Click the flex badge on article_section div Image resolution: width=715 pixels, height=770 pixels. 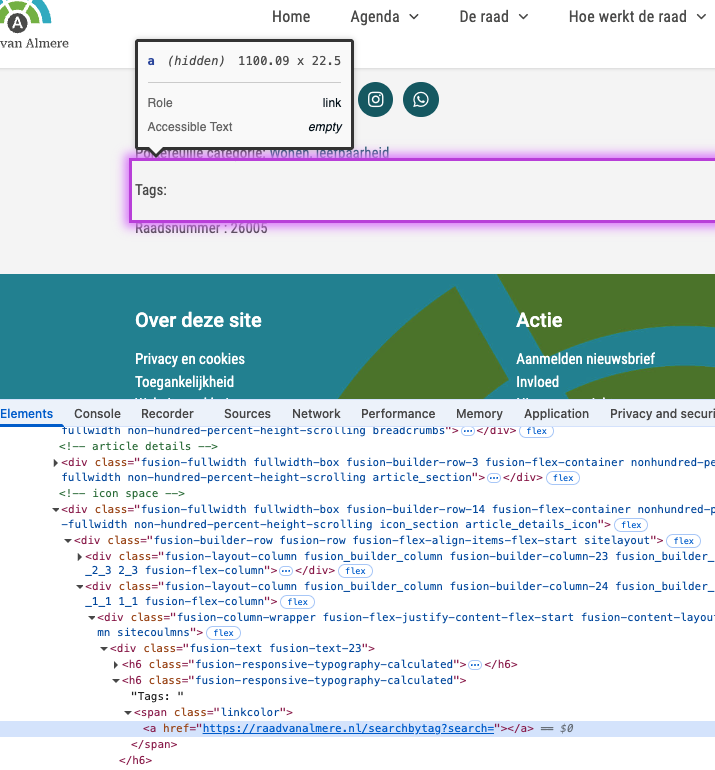563,478
